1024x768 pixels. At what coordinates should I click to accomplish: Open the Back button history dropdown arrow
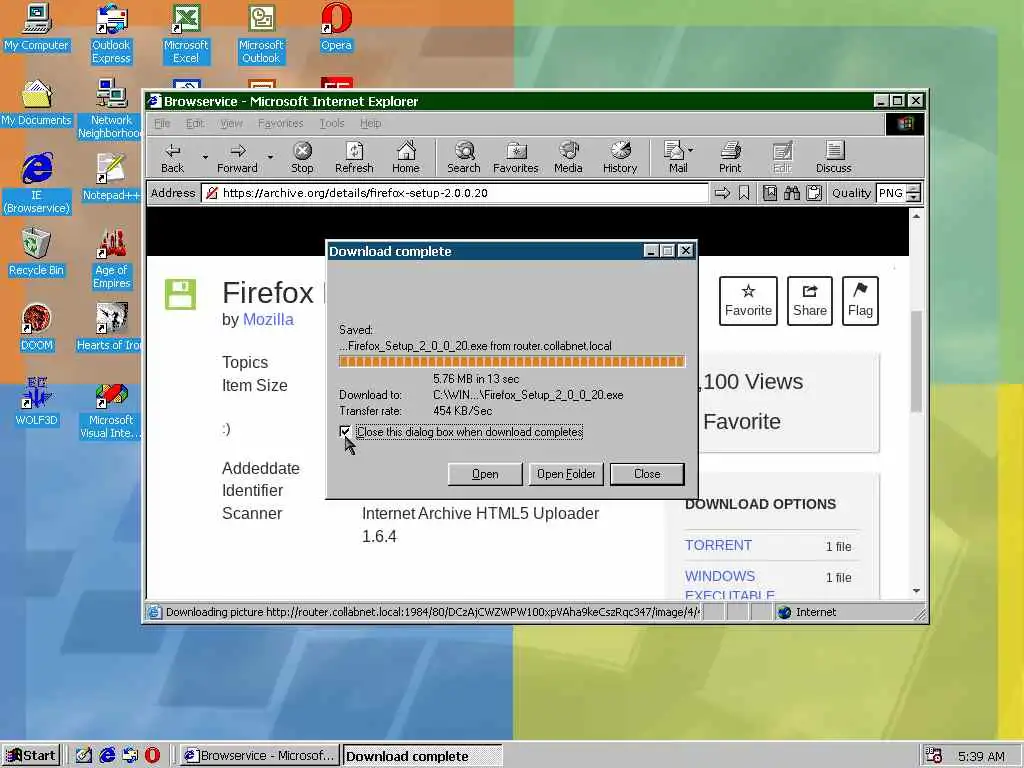pos(205,157)
